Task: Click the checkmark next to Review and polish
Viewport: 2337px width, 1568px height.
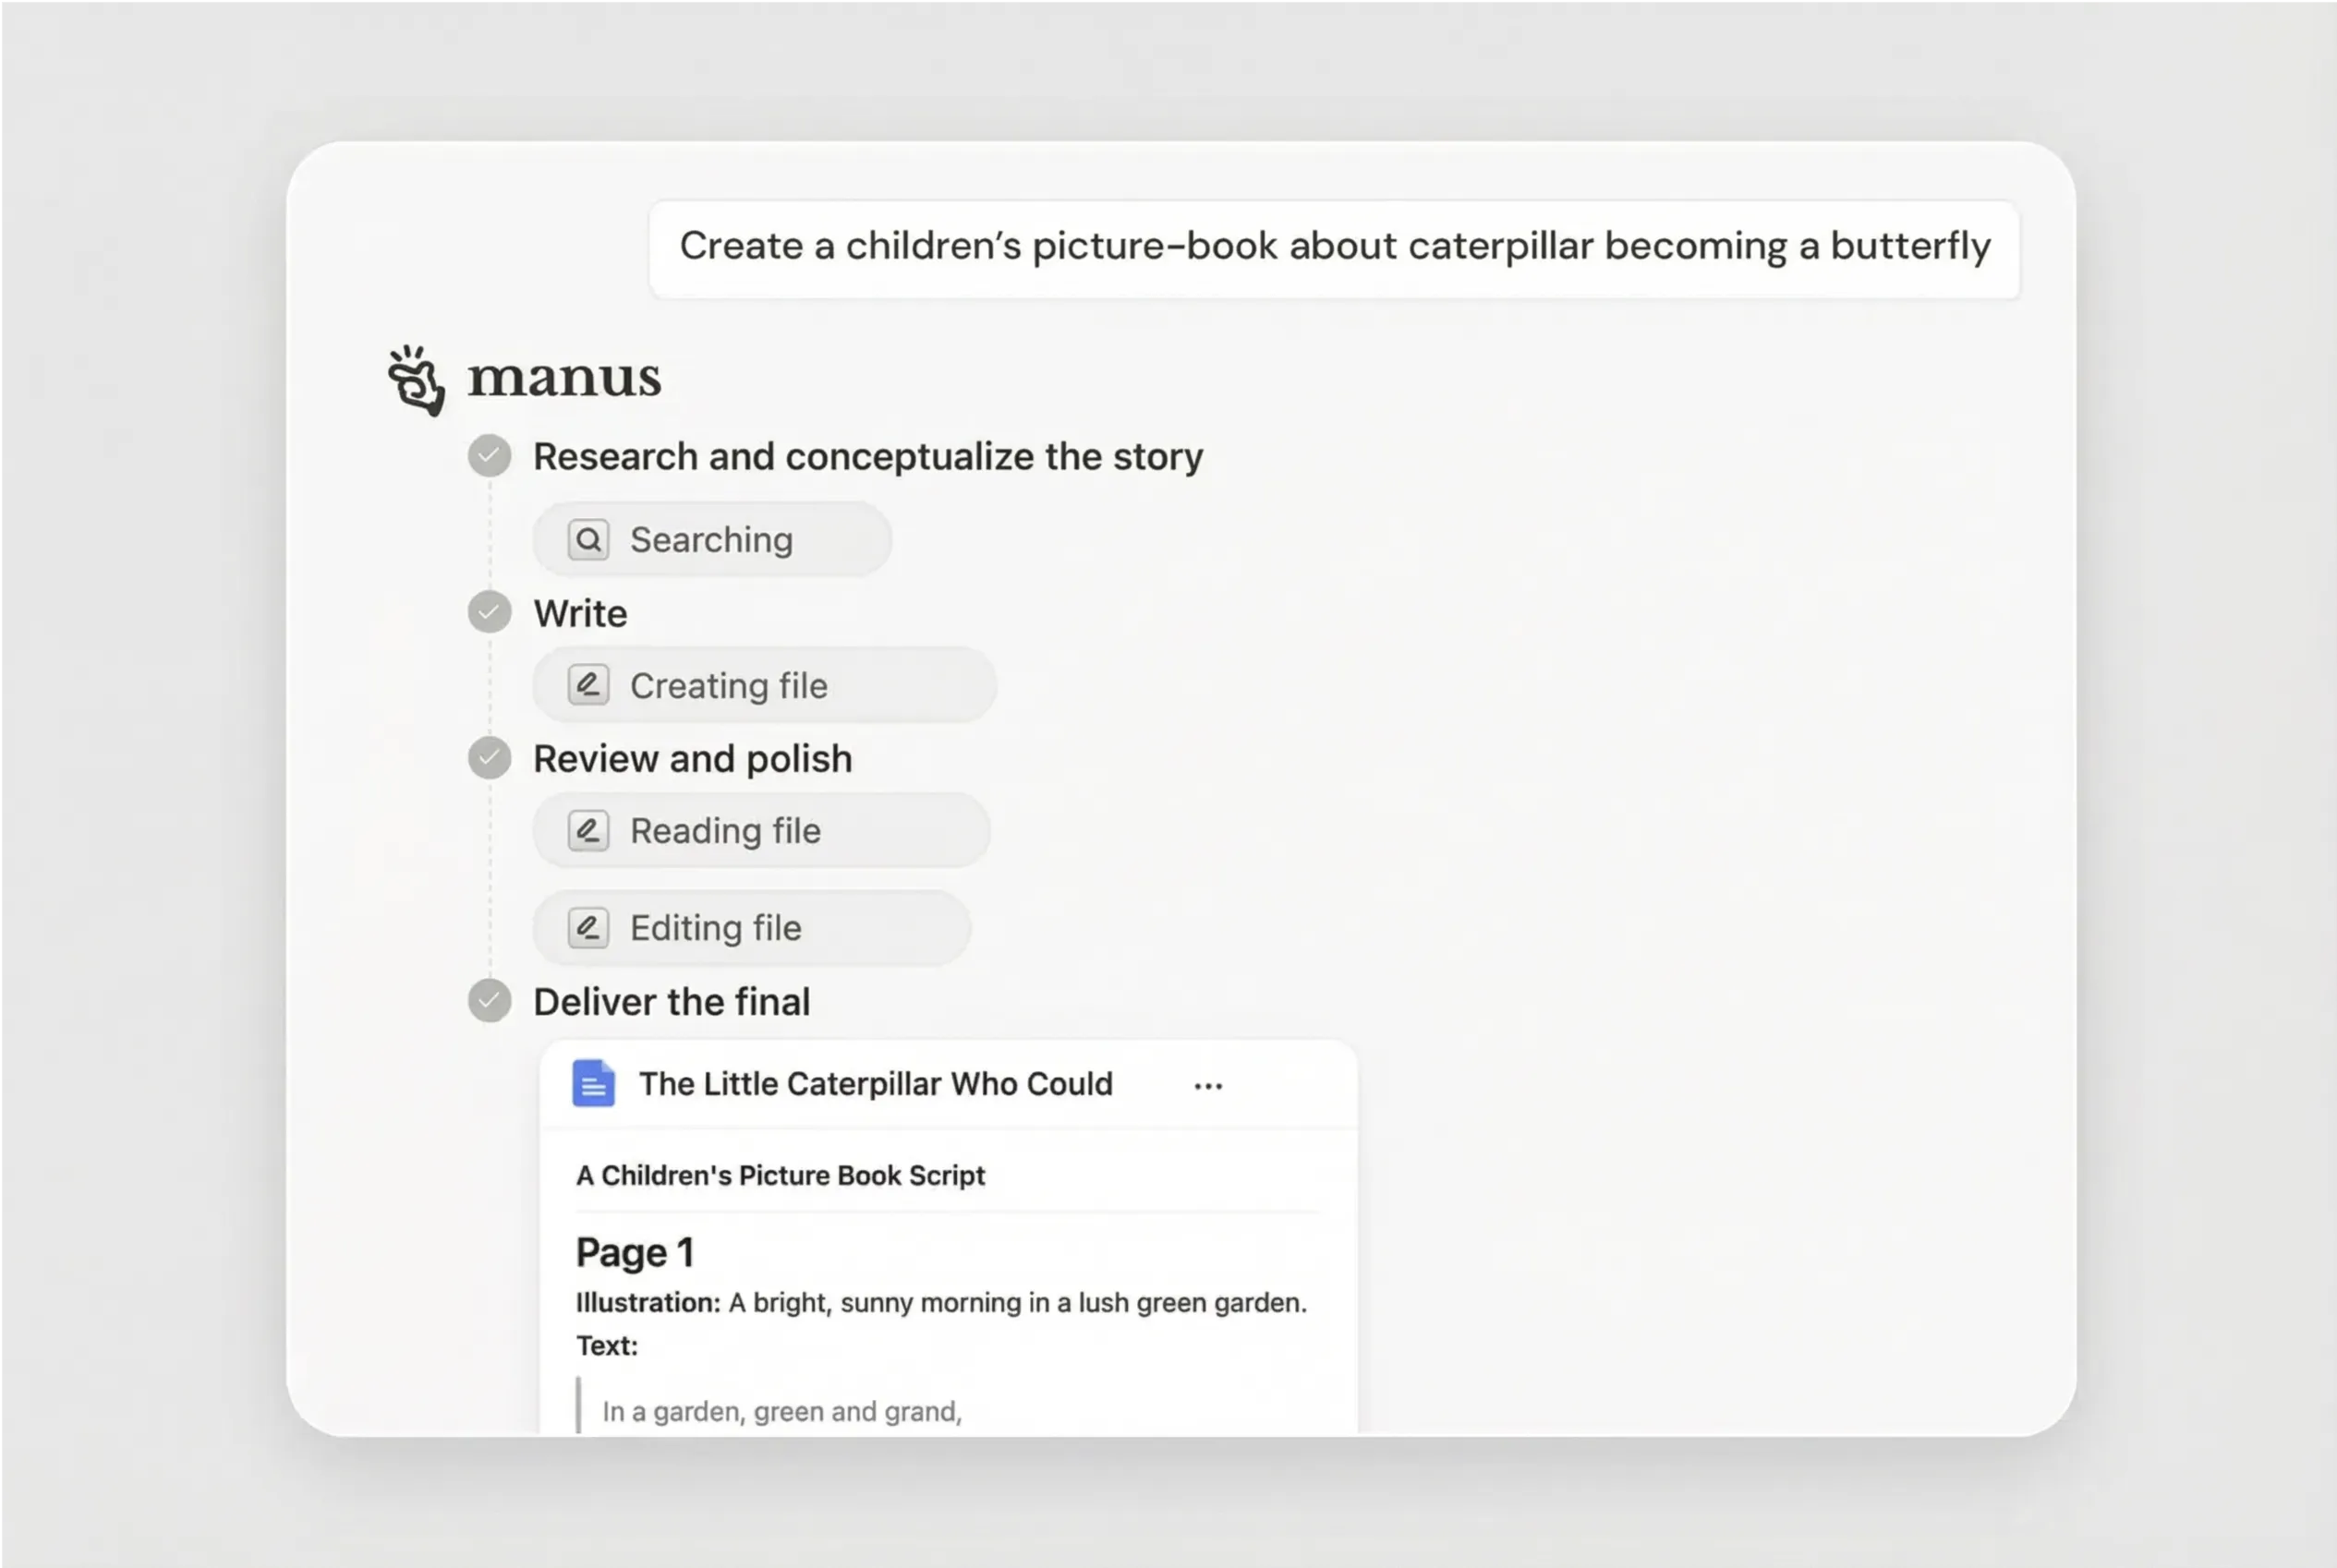Action: 490,758
